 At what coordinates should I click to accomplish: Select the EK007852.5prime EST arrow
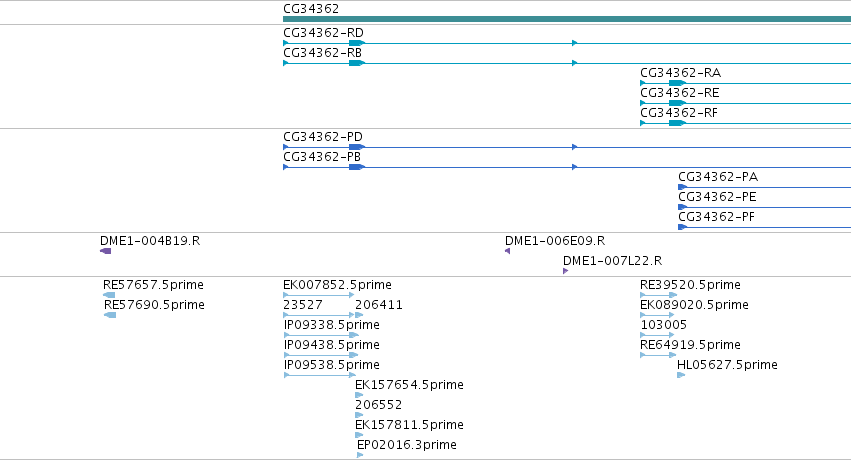(x=319, y=295)
